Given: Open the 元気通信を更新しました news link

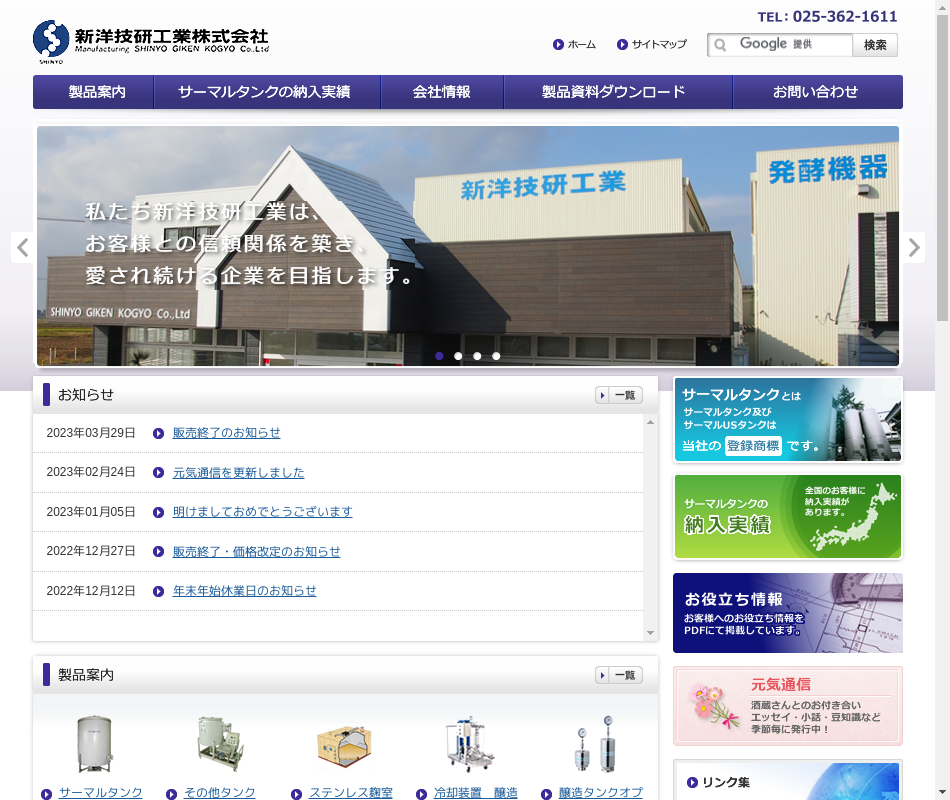Looking at the screenshot, I should pos(238,473).
